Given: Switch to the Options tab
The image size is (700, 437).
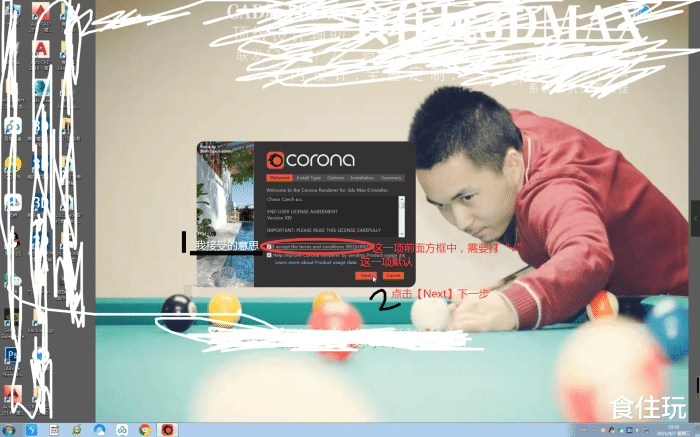Looking at the screenshot, I should [x=335, y=178].
